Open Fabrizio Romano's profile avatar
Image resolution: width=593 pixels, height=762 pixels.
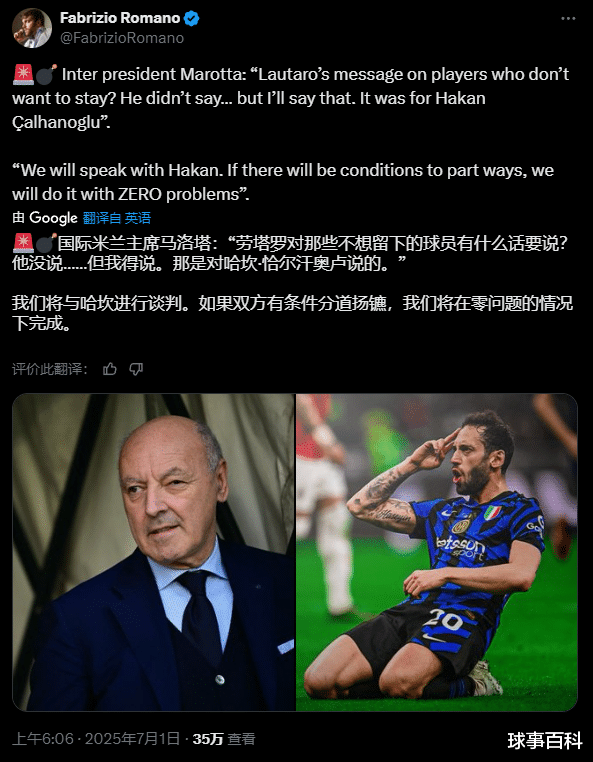[32, 28]
